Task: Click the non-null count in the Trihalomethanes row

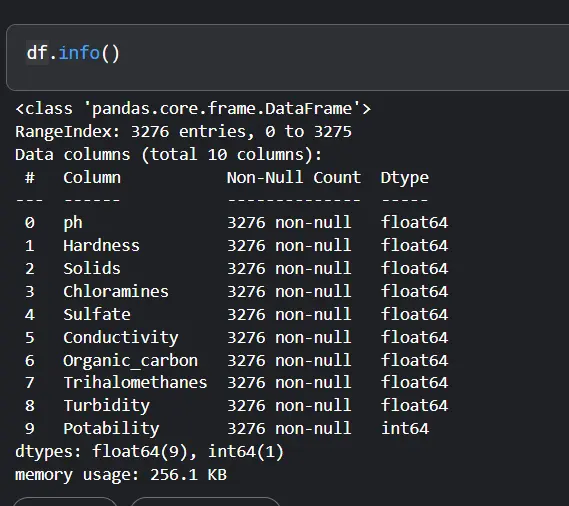Action: 289,383
